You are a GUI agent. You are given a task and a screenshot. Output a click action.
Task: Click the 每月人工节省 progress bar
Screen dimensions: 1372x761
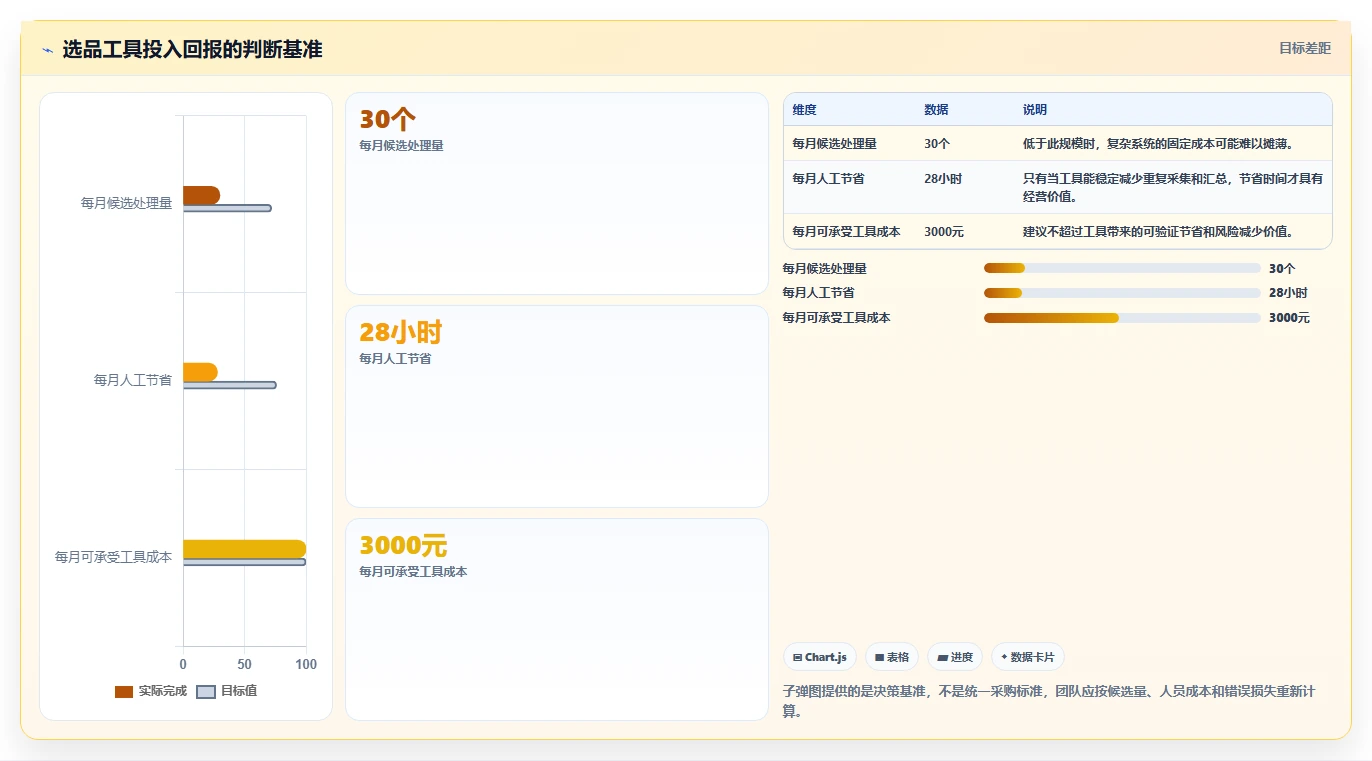pyautogui.click(x=1122, y=293)
